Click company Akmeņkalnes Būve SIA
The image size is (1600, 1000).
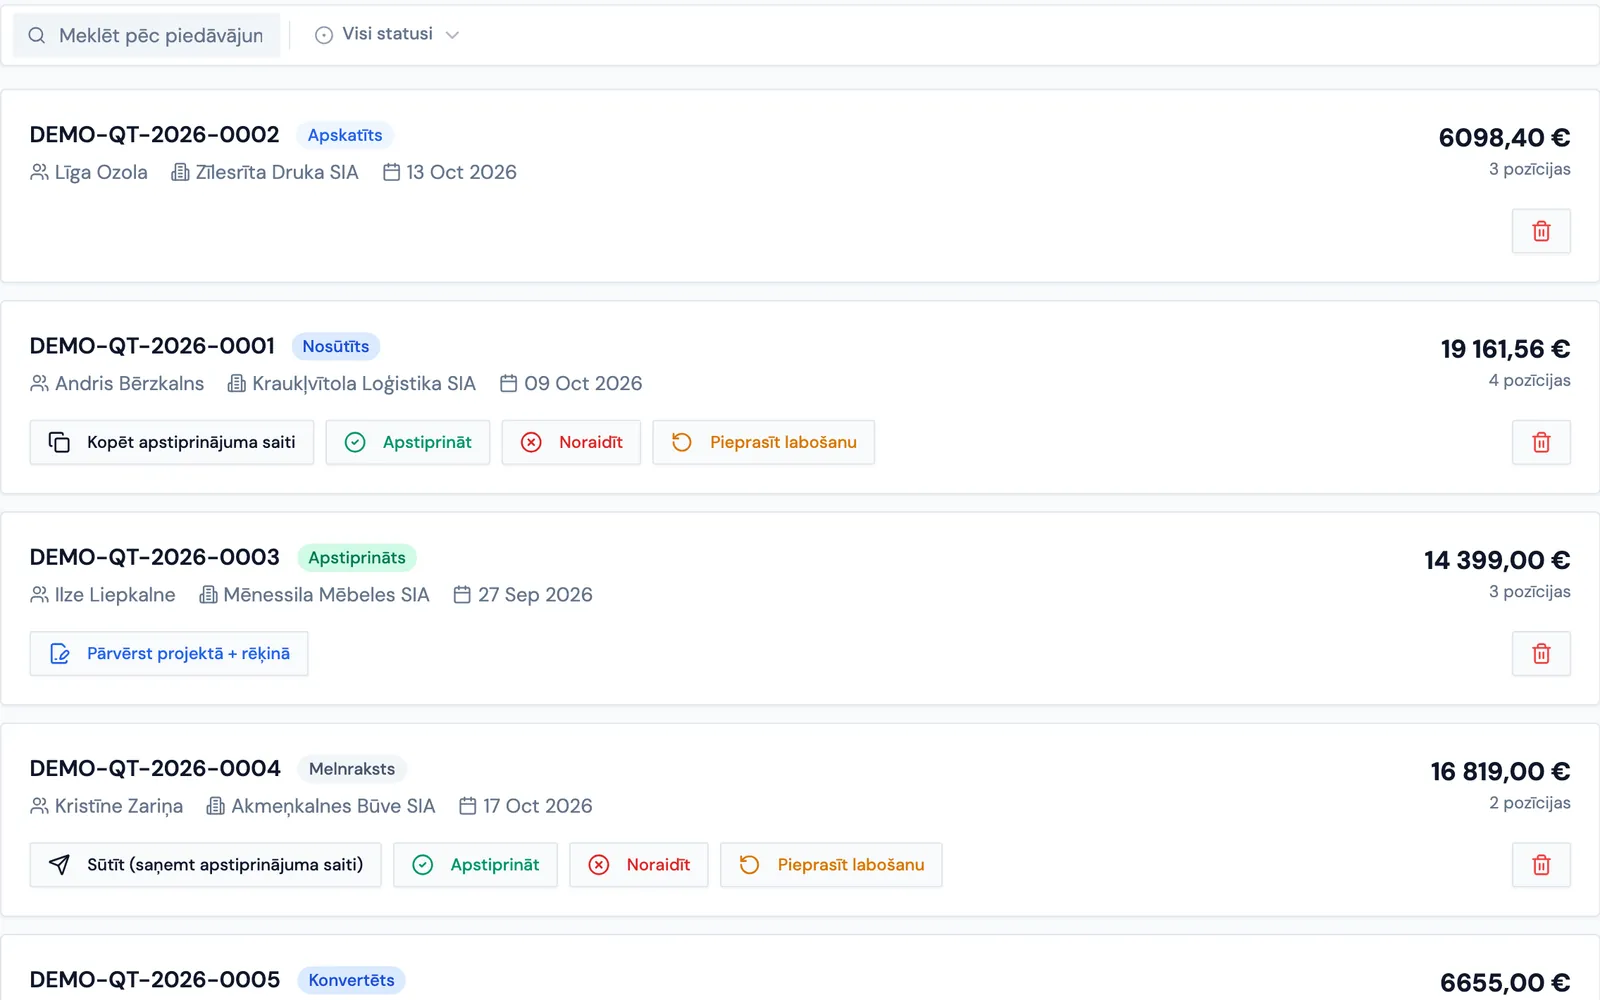[x=333, y=806]
